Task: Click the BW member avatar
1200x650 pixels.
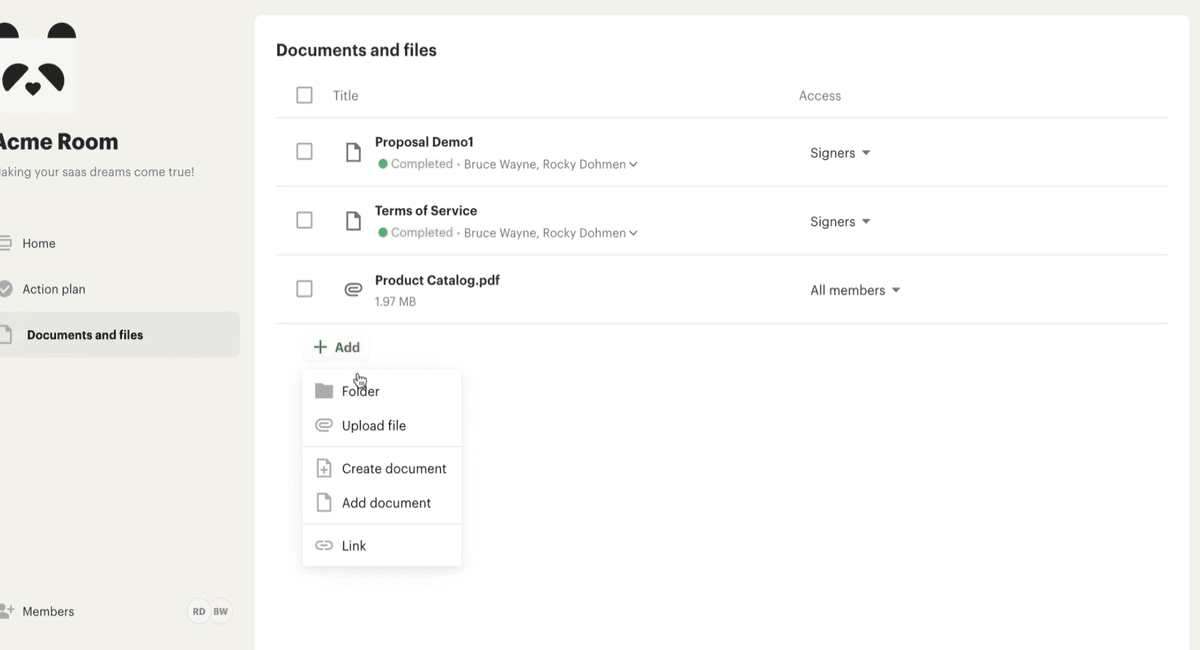Action: [220, 611]
